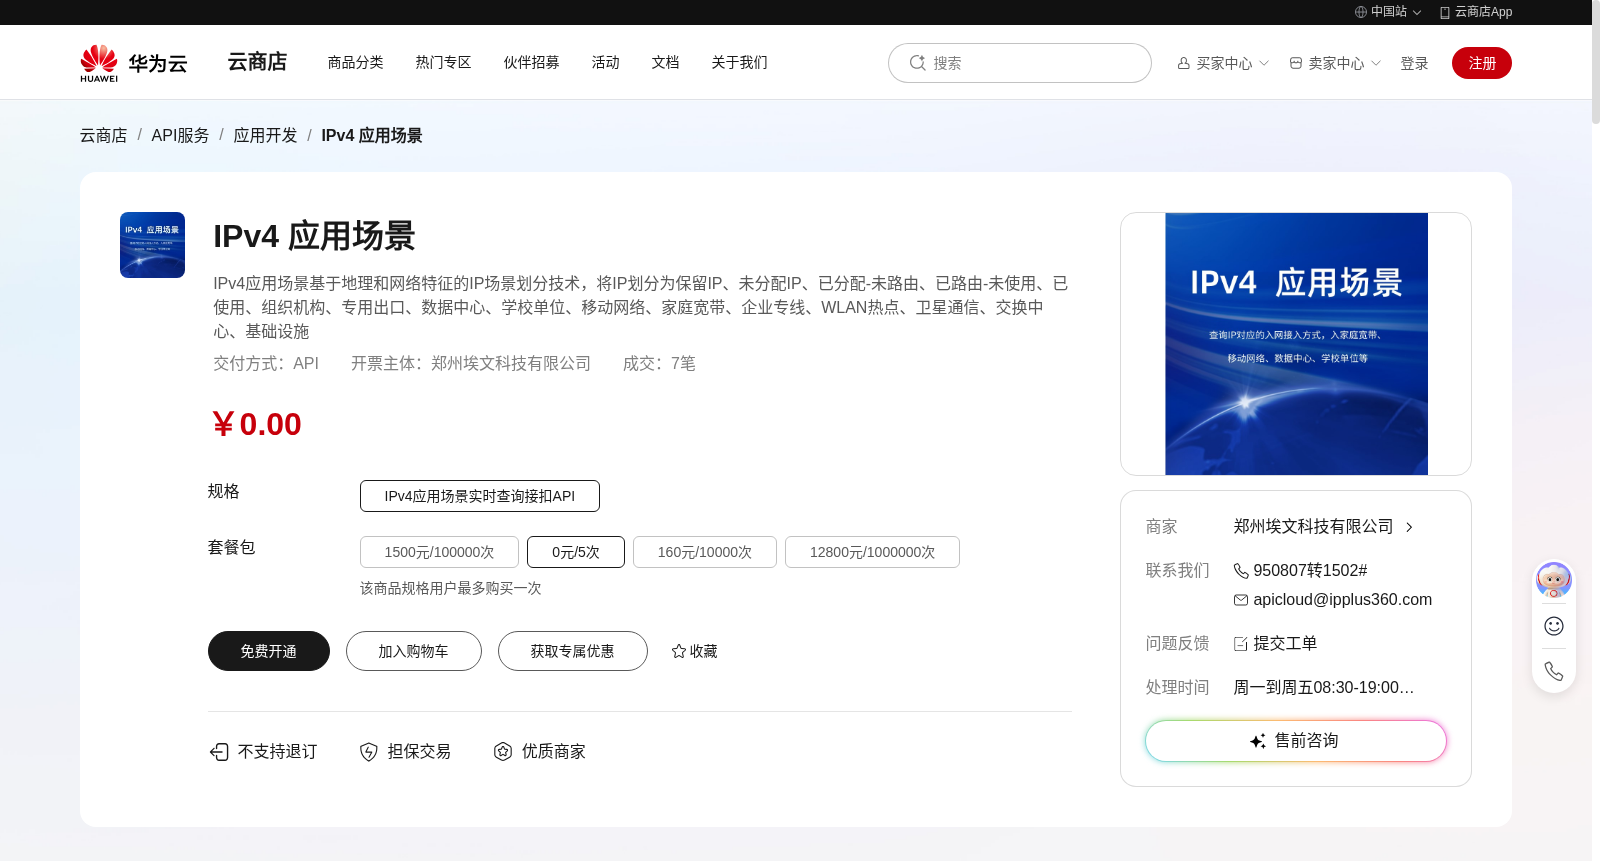Click the 优质商家 badge icon

pyautogui.click(x=503, y=752)
